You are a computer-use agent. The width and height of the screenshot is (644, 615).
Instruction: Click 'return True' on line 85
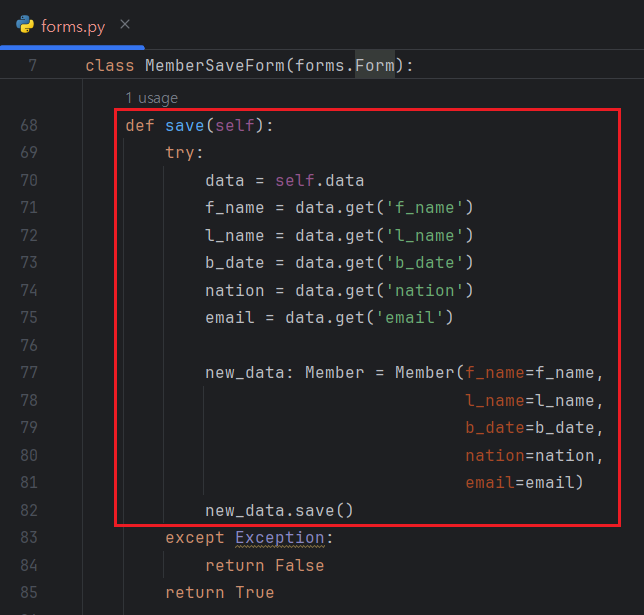click(x=219, y=592)
